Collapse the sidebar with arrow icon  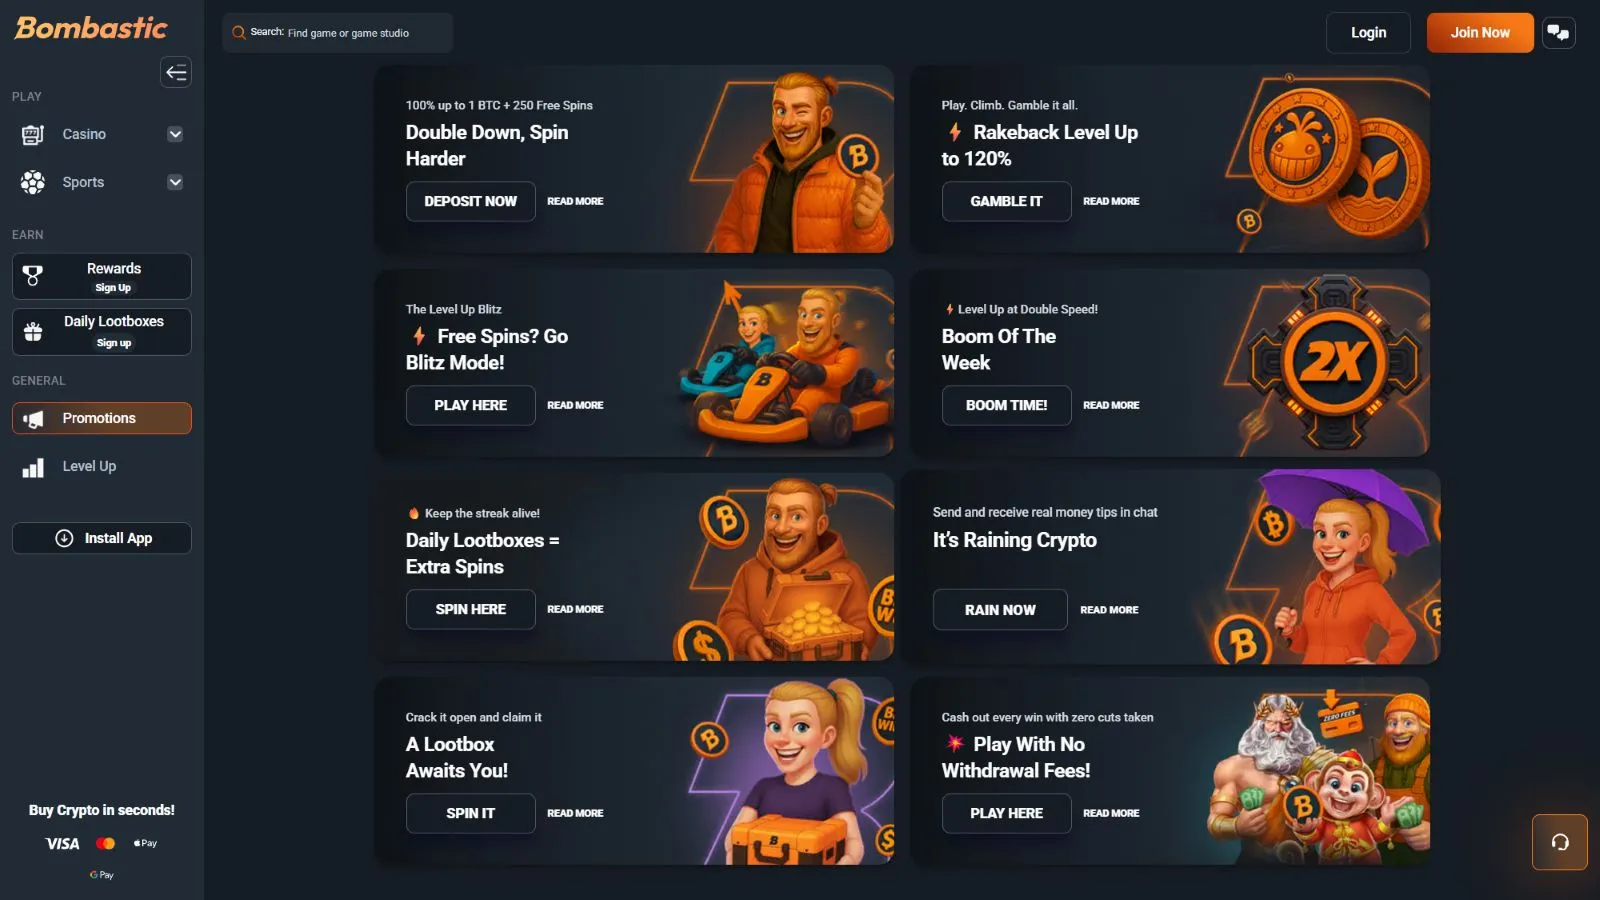[176, 72]
